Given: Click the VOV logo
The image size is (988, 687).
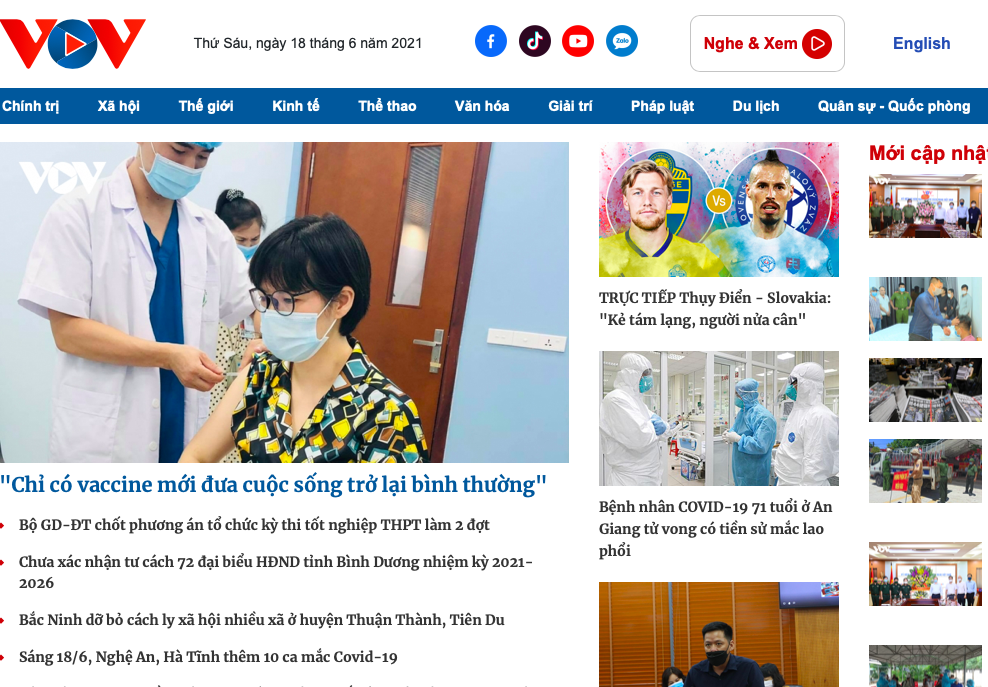Looking at the screenshot, I should pyautogui.click(x=72, y=43).
